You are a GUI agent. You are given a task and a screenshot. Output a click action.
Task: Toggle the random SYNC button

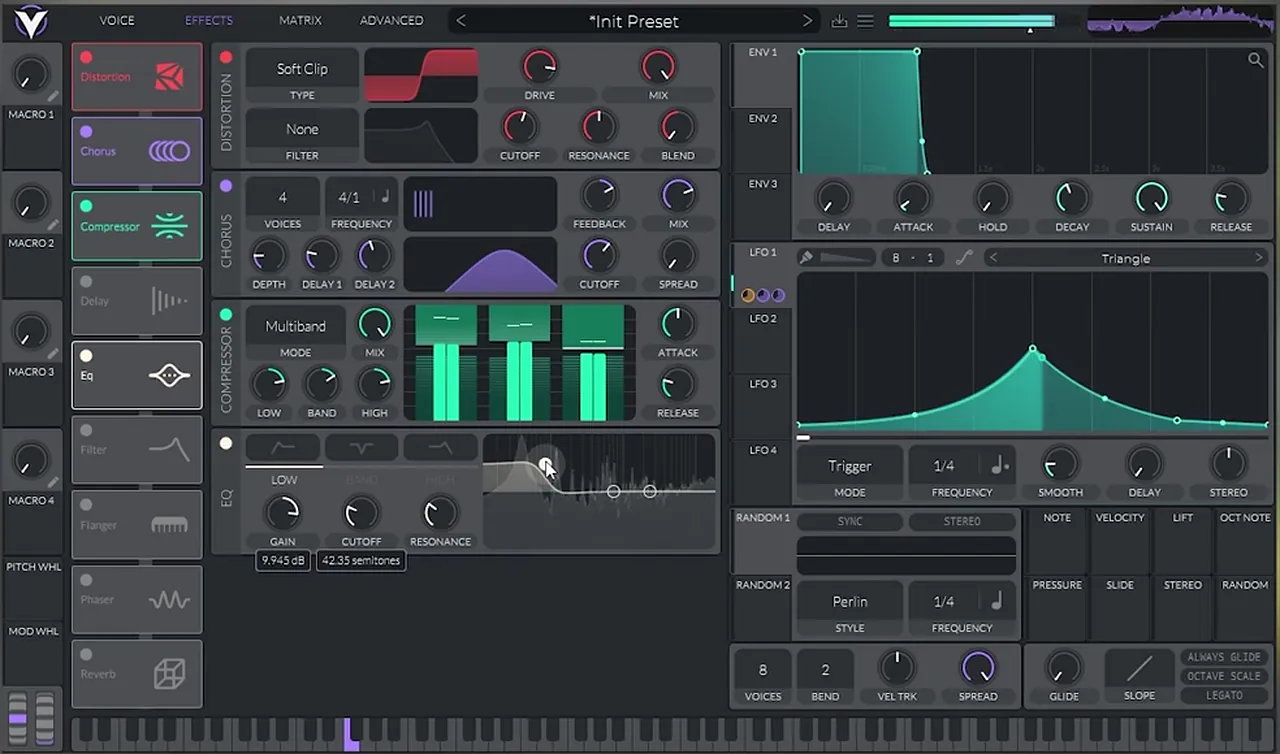850,521
